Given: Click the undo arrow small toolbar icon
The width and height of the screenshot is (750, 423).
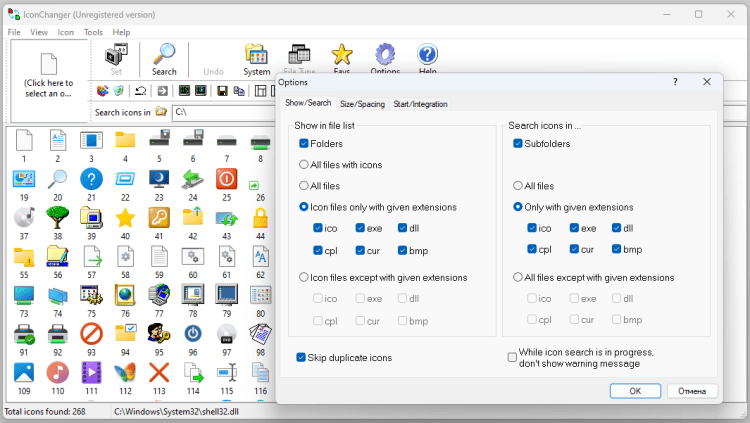Looking at the screenshot, I should [x=141, y=90].
